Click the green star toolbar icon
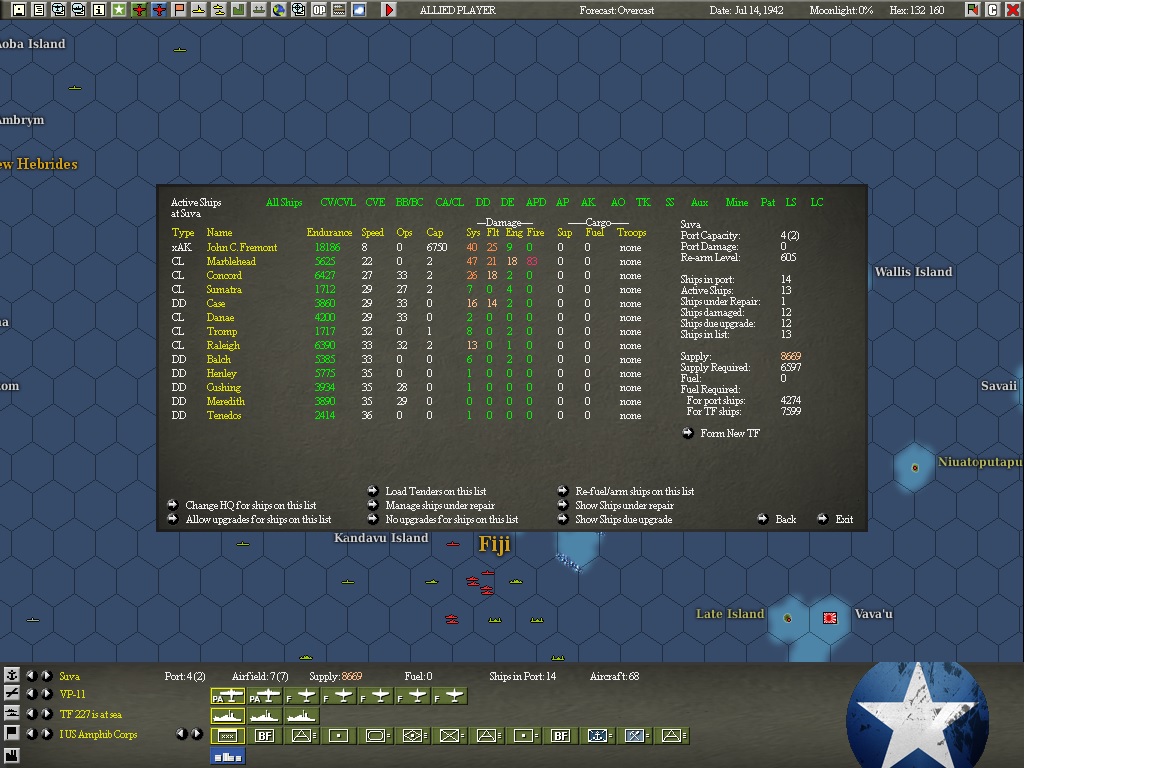Screen dimensions: 1152x768 118,10
